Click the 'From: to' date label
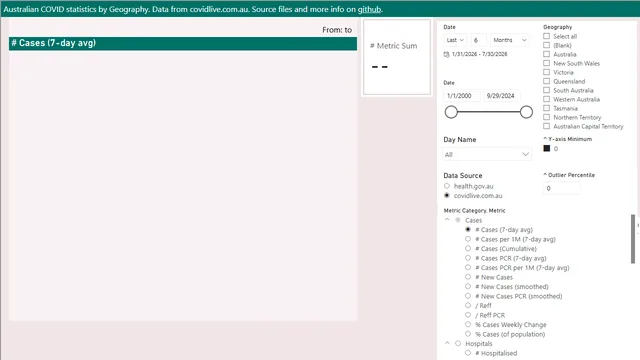 pos(337,30)
